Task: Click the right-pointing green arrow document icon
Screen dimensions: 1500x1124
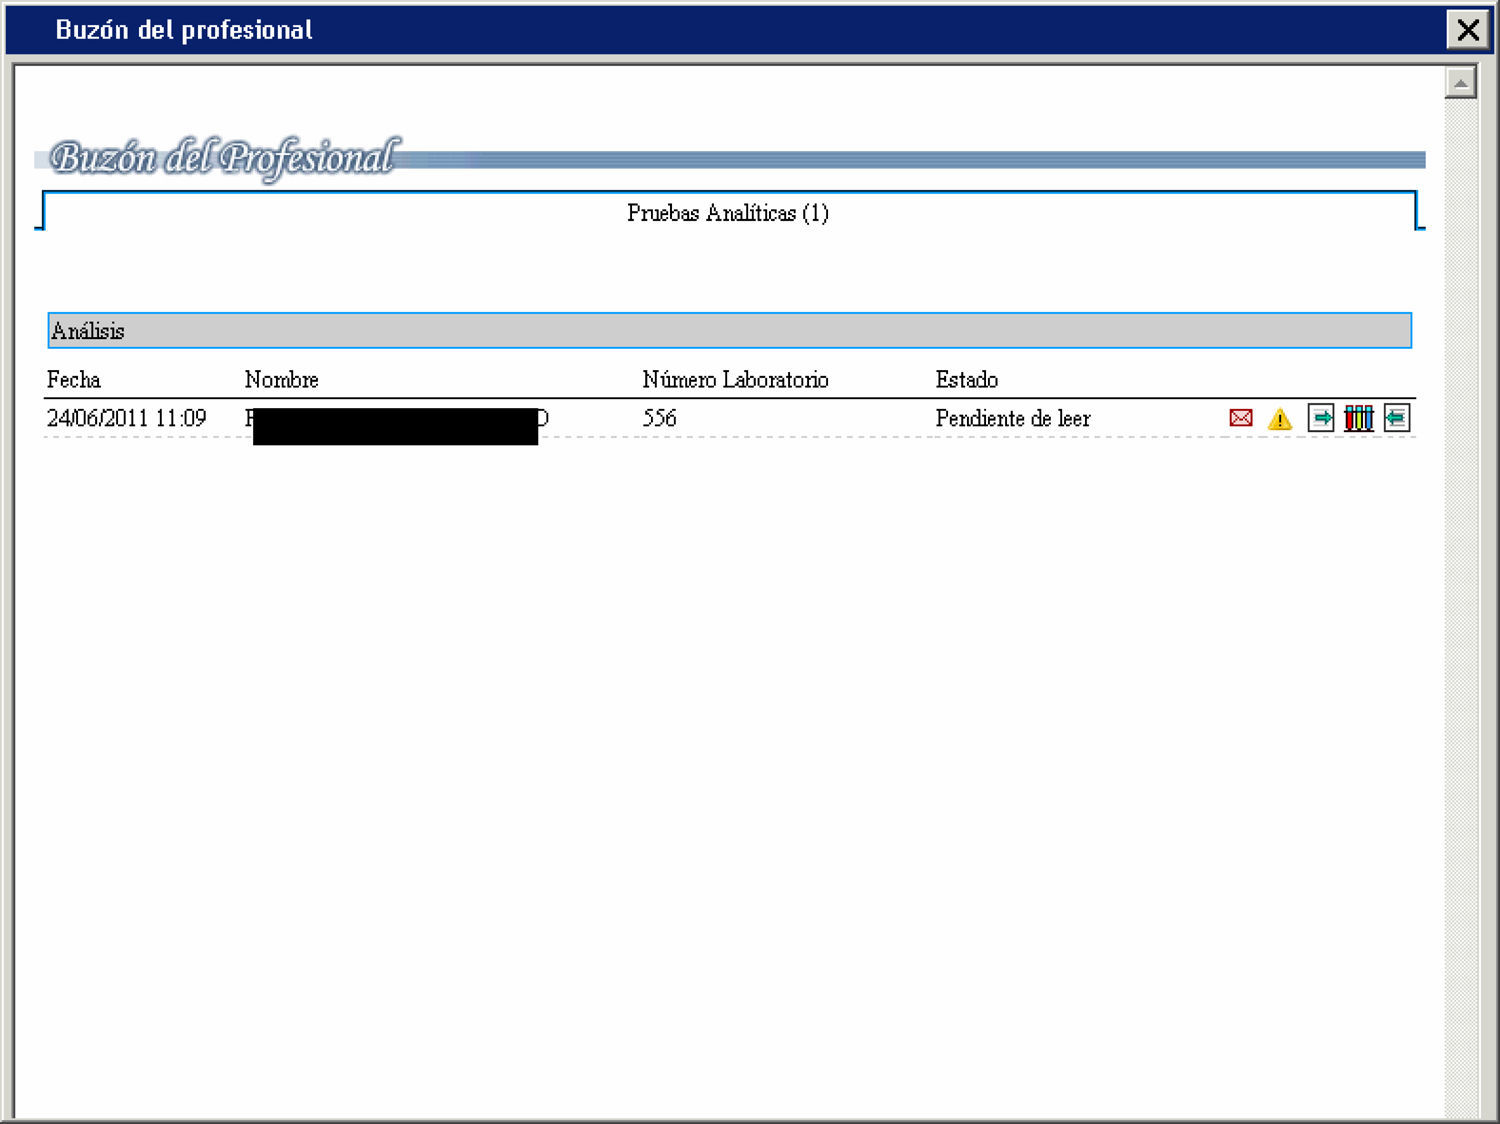Action: (x=1320, y=418)
